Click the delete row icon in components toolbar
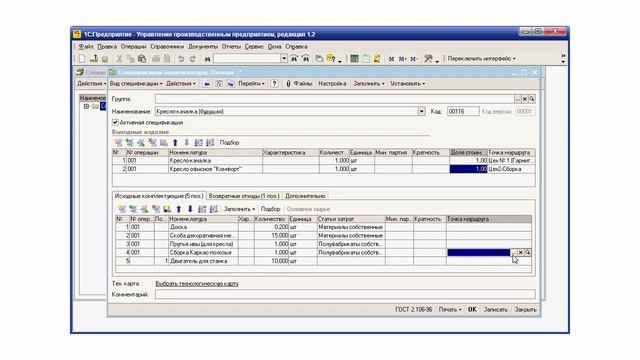640x360 pixels. [x=156, y=209]
